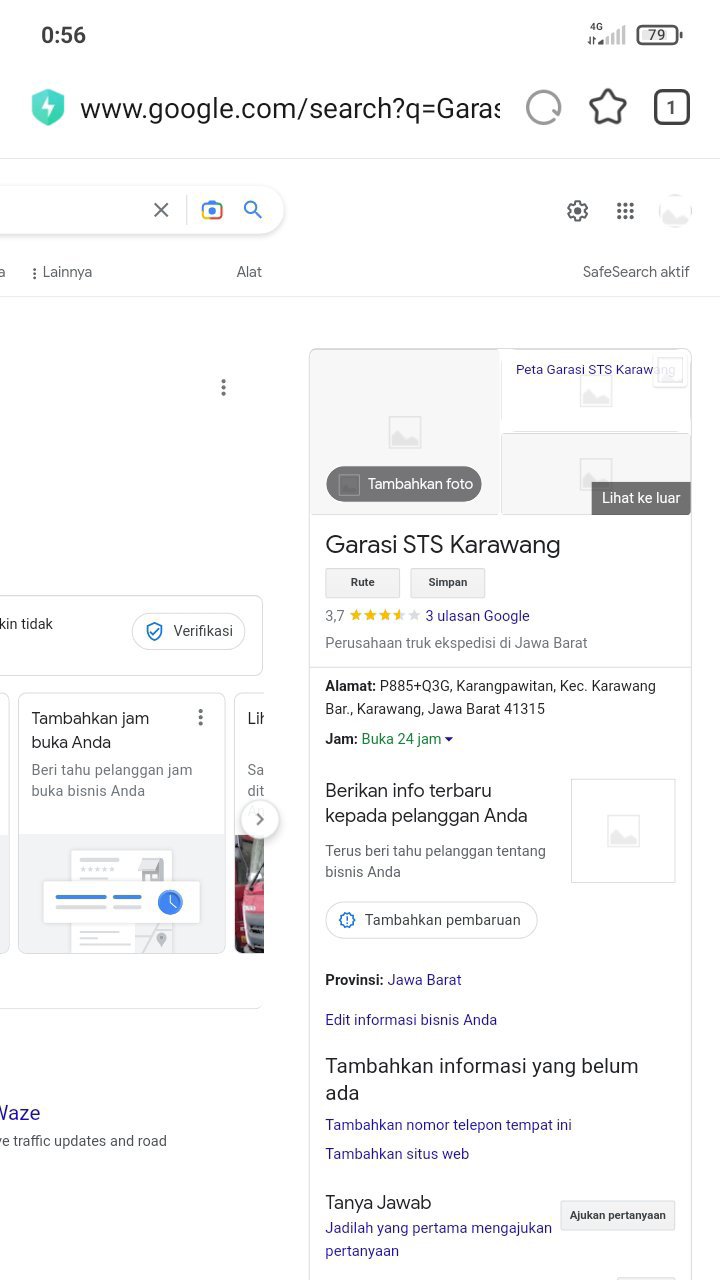Bookmark this page with star icon
The image size is (720, 1280).
(608, 107)
